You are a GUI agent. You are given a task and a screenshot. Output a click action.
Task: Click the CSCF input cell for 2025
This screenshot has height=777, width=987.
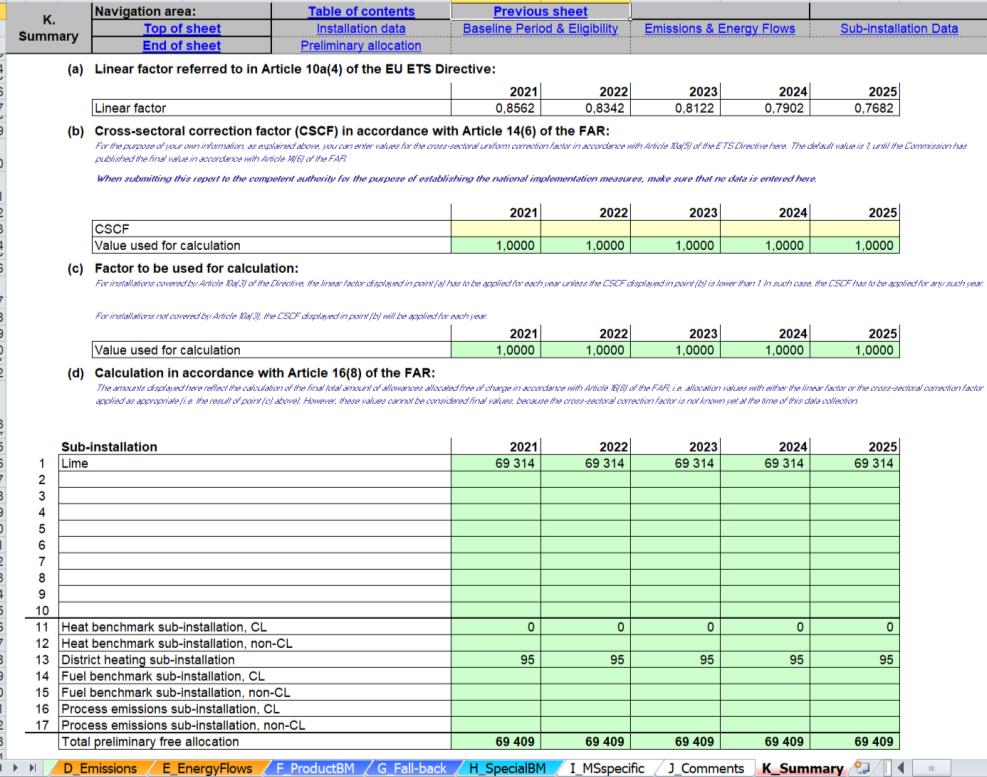[x=855, y=229]
